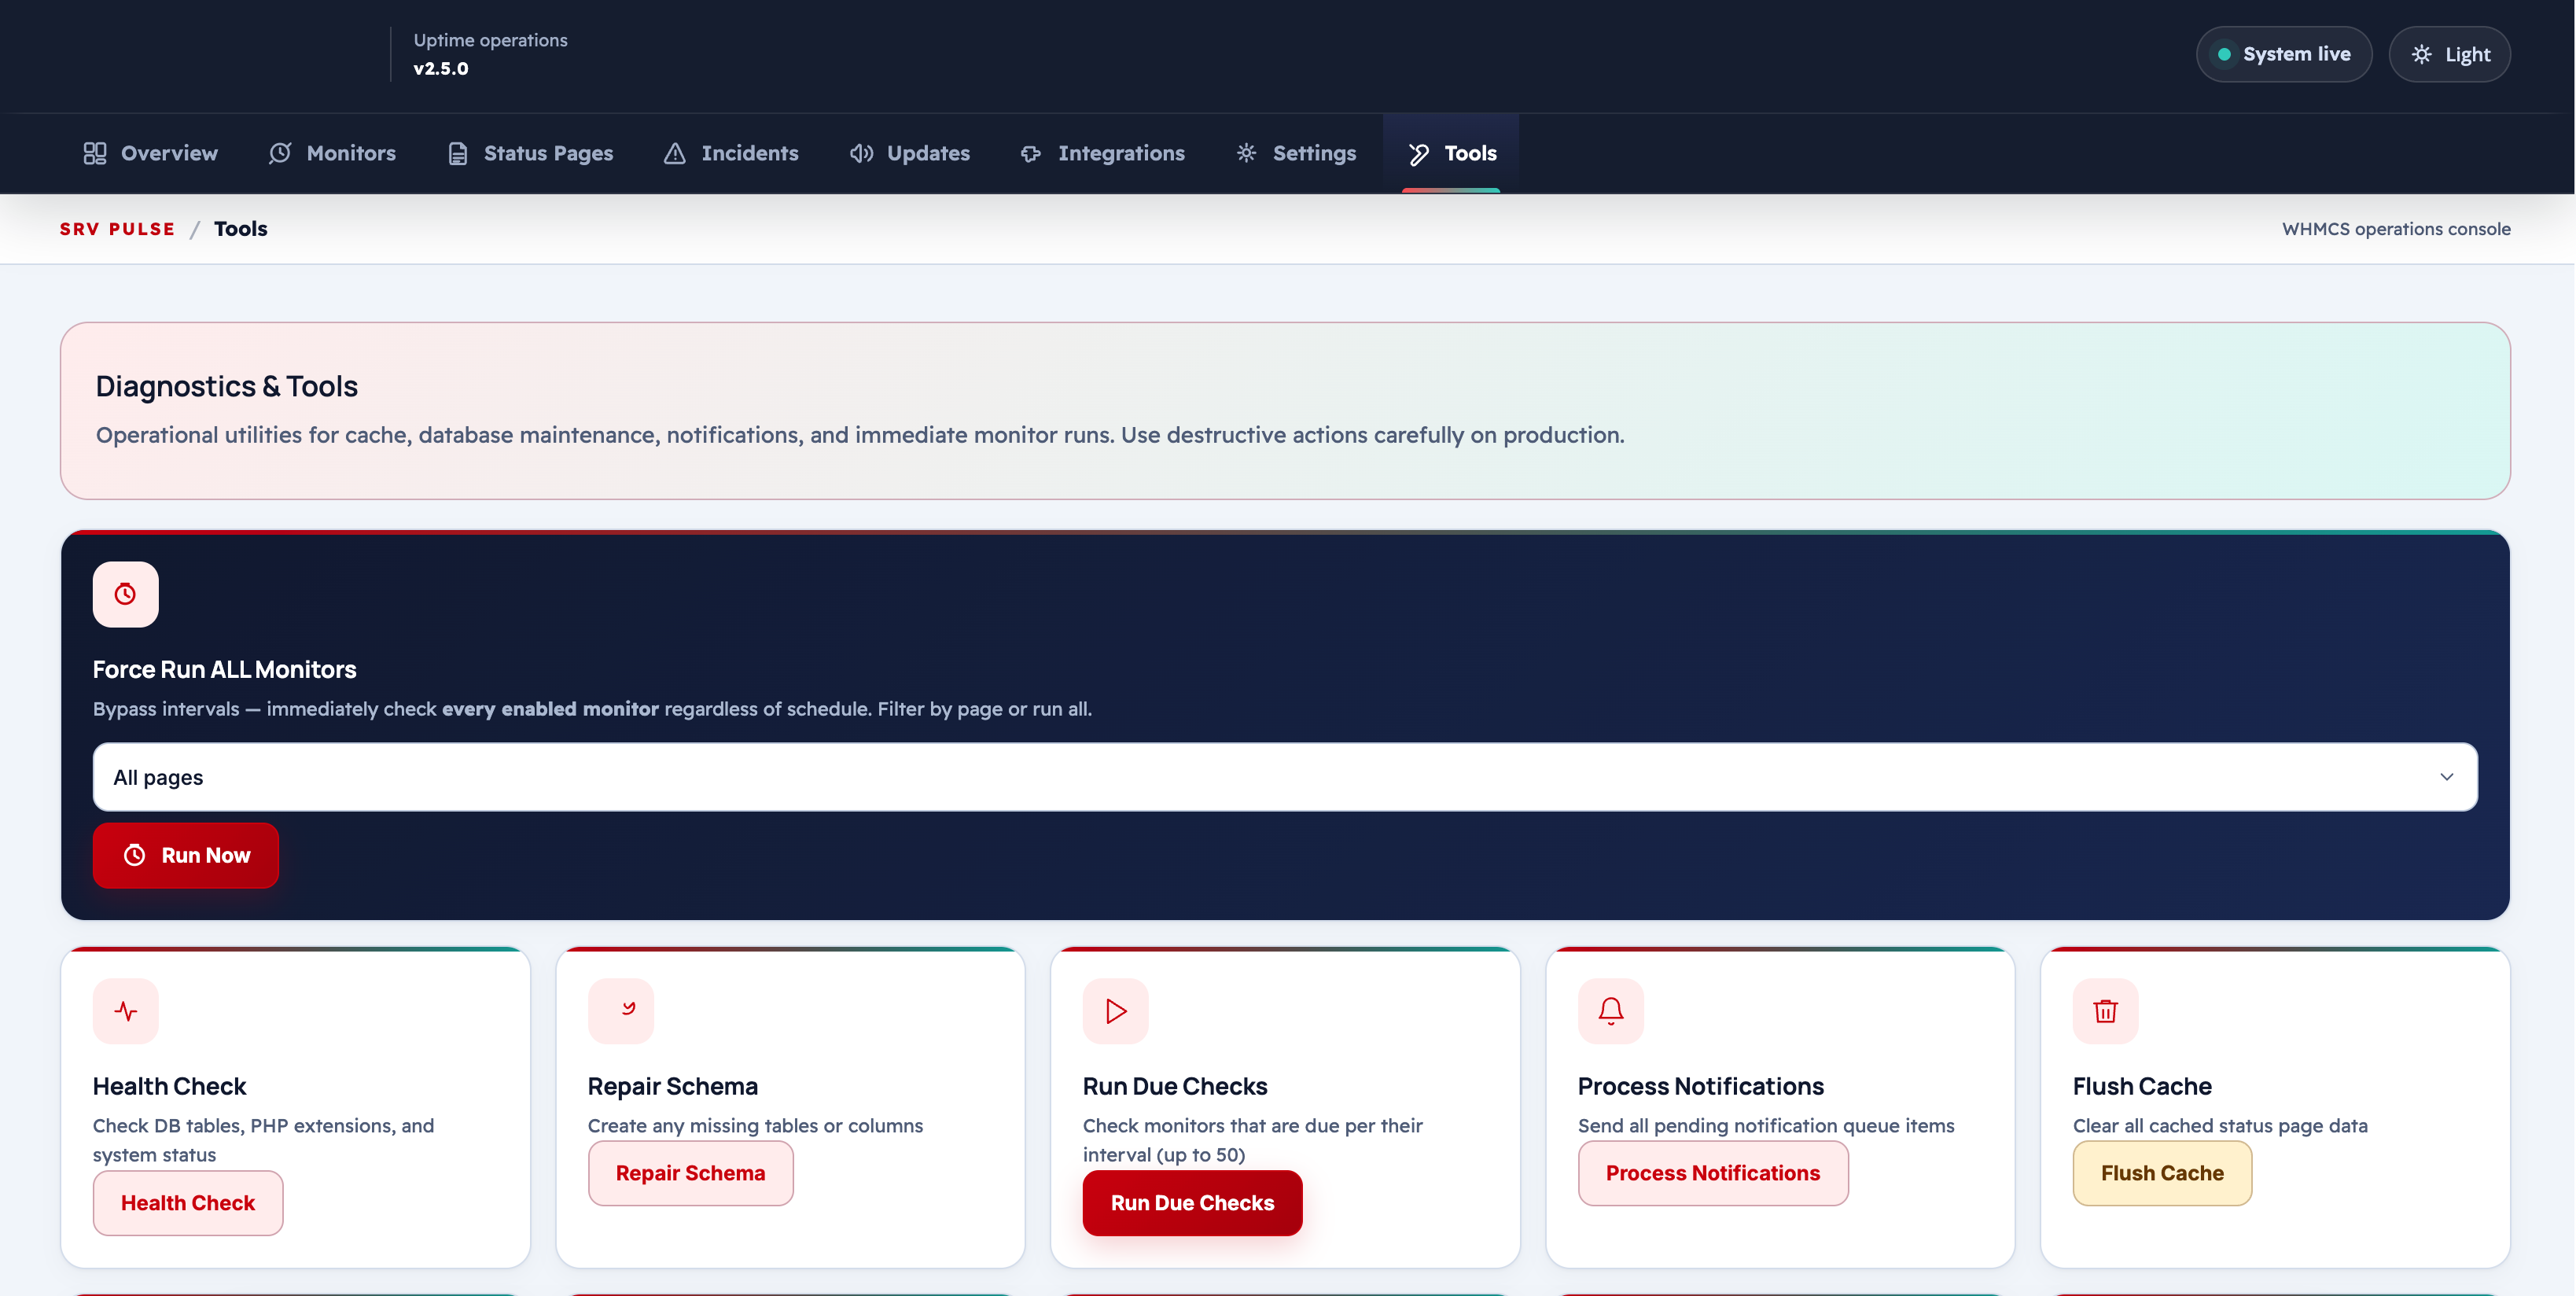Screen dimensions: 2576x1296
Task: Click the Flush Cache trash icon
Action: pos(2106,1011)
